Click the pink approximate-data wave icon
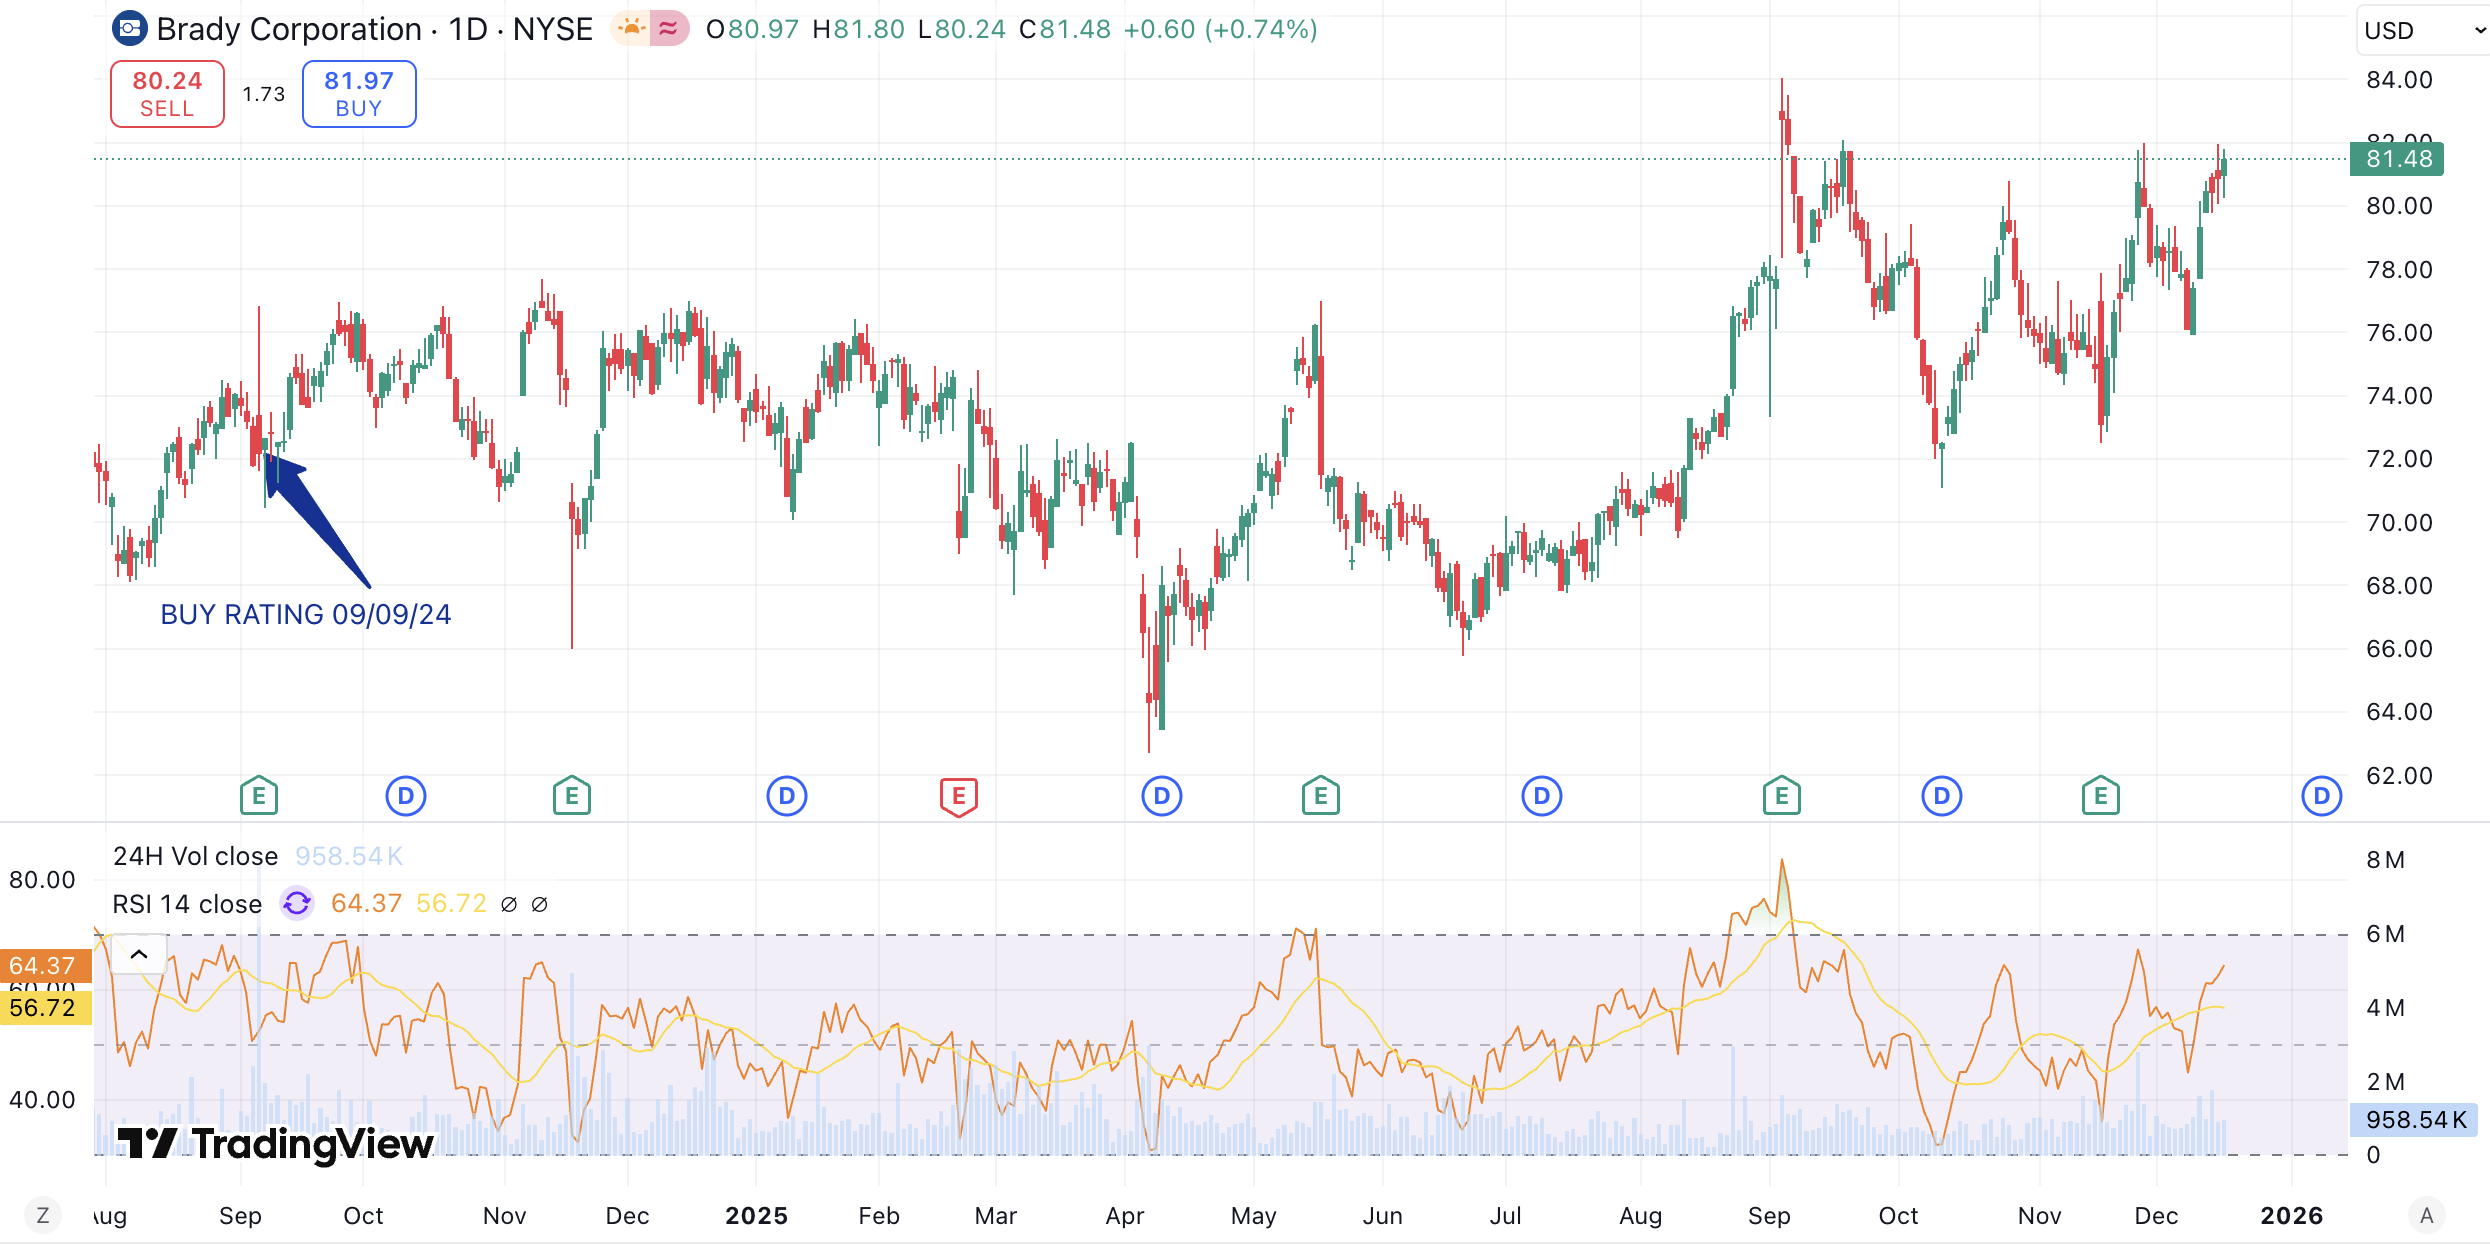Viewport: 2490px width, 1244px height. click(669, 29)
